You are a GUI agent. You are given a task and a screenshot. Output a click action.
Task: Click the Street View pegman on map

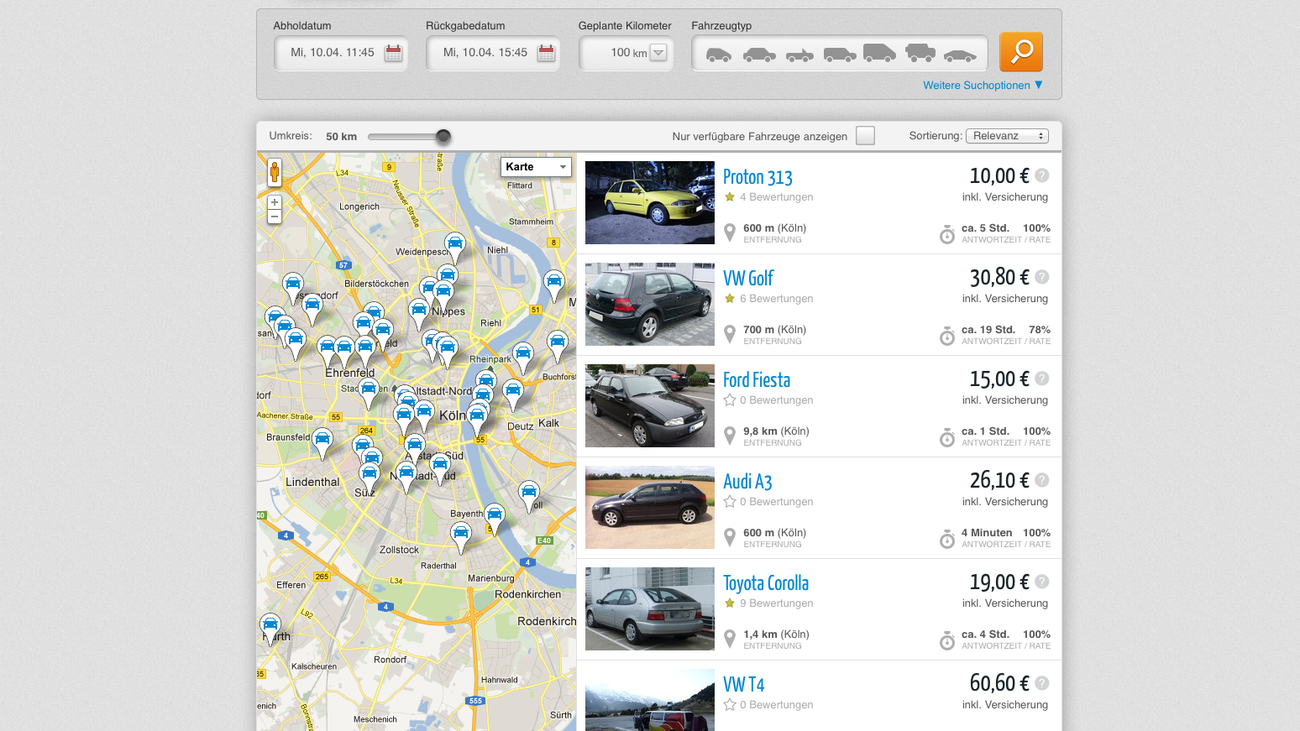click(274, 172)
